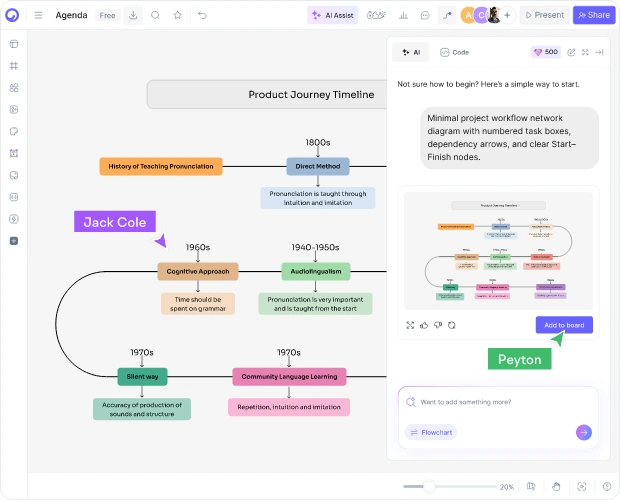Select the Product Journey Timeline title box
The height and width of the screenshot is (500, 620).
pos(267,94)
